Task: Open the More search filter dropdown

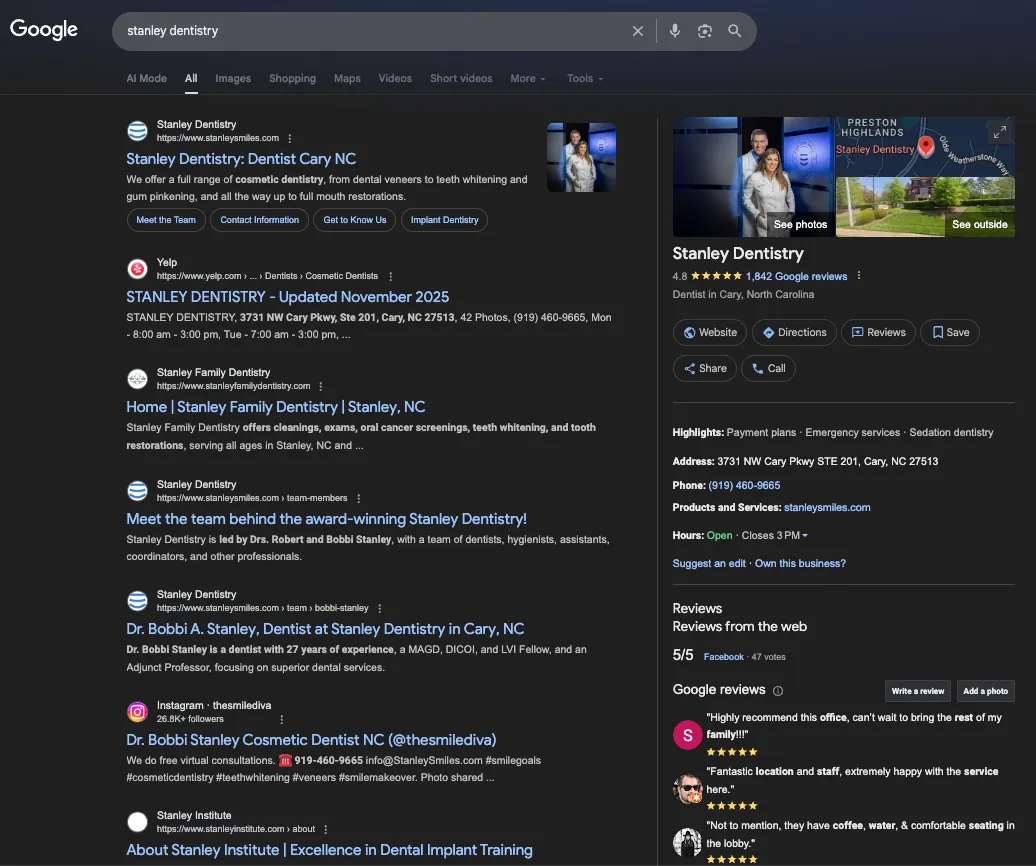Action: pos(527,78)
